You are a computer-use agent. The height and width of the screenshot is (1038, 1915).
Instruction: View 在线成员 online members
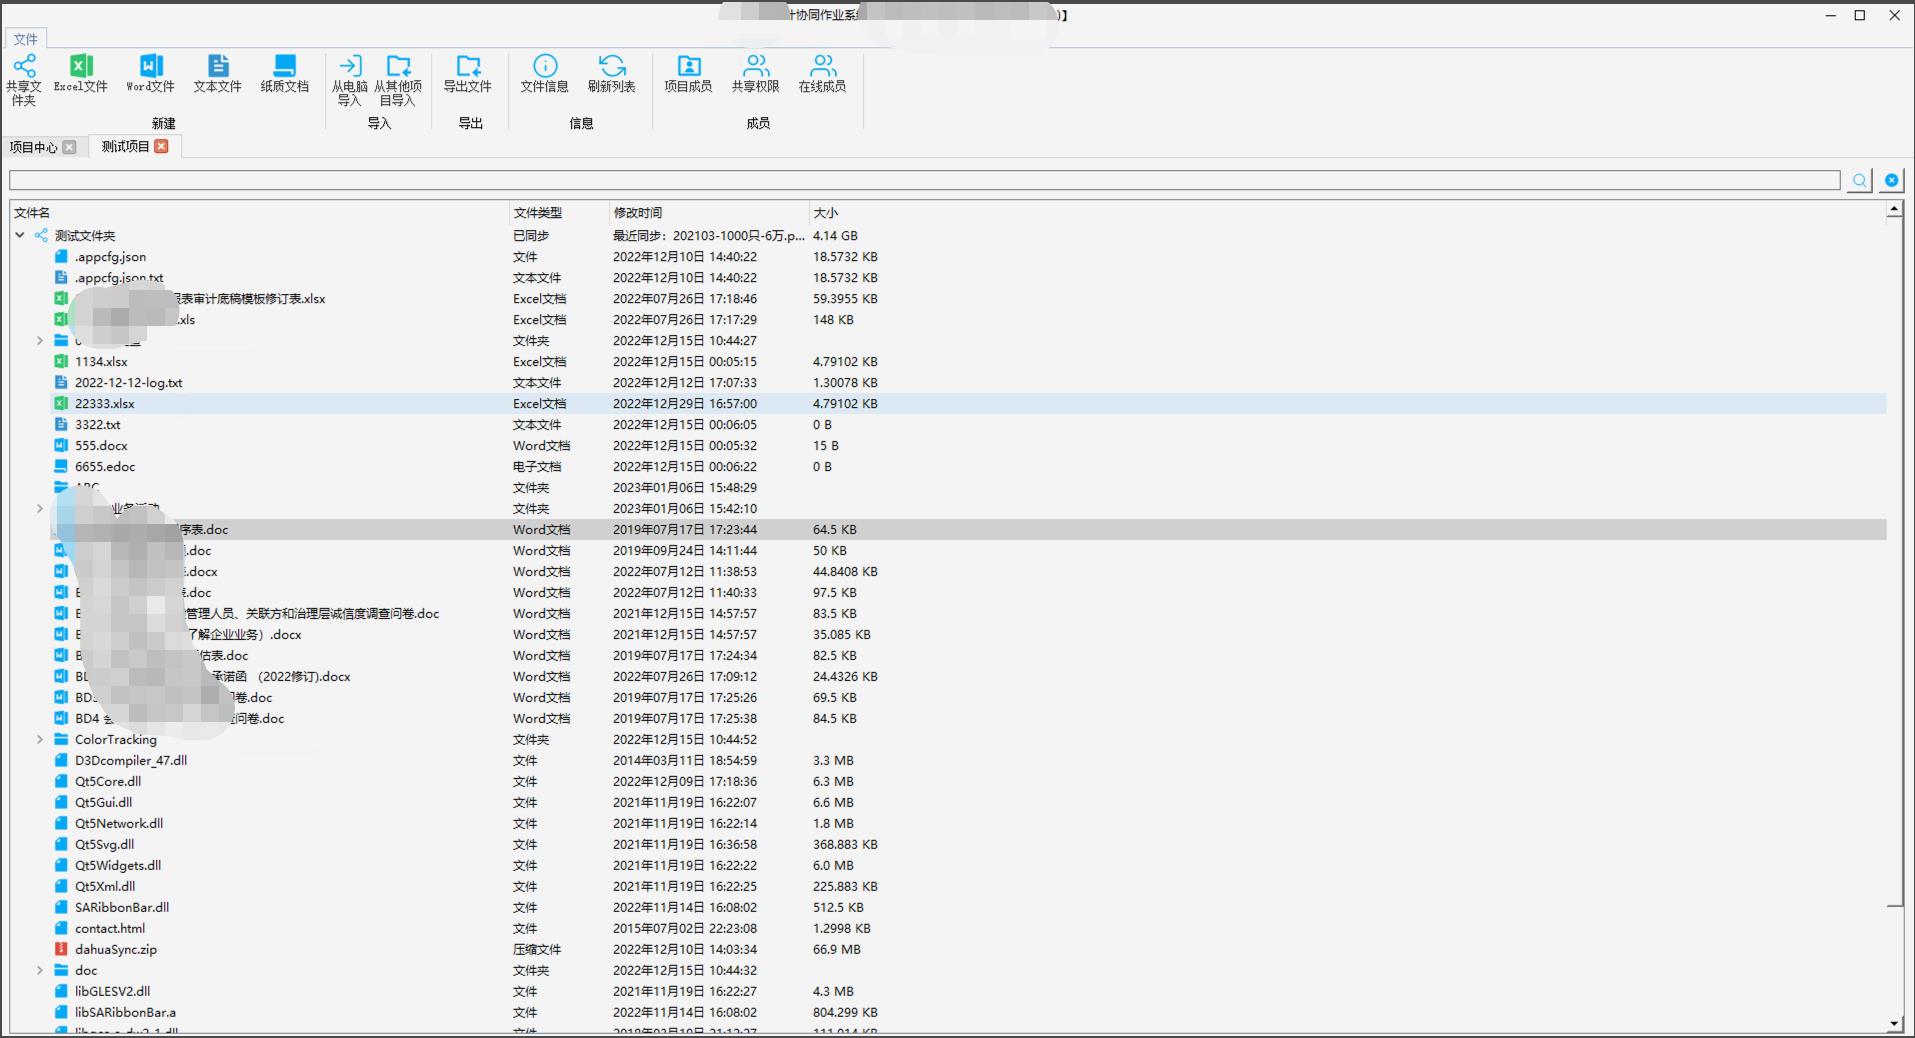[x=822, y=75]
